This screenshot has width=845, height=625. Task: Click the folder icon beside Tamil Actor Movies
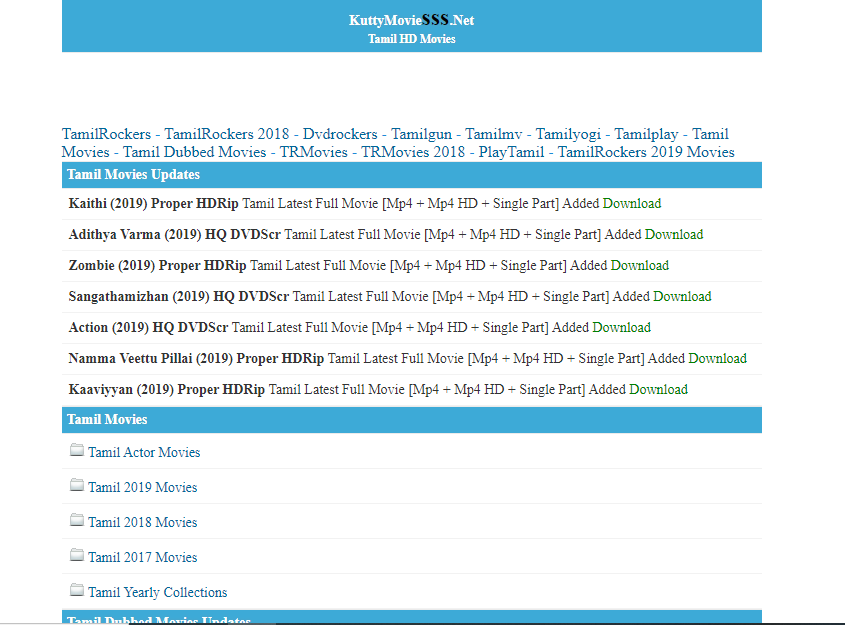tap(77, 450)
